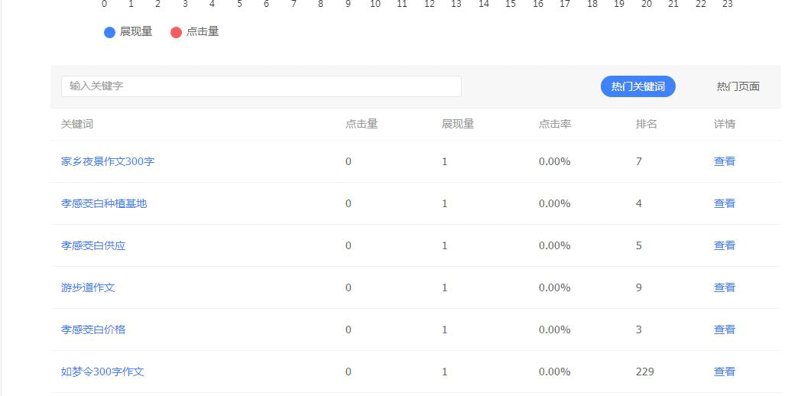Click the 点击量 column header
The width and height of the screenshot is (798, 396).
click(361, 124)
